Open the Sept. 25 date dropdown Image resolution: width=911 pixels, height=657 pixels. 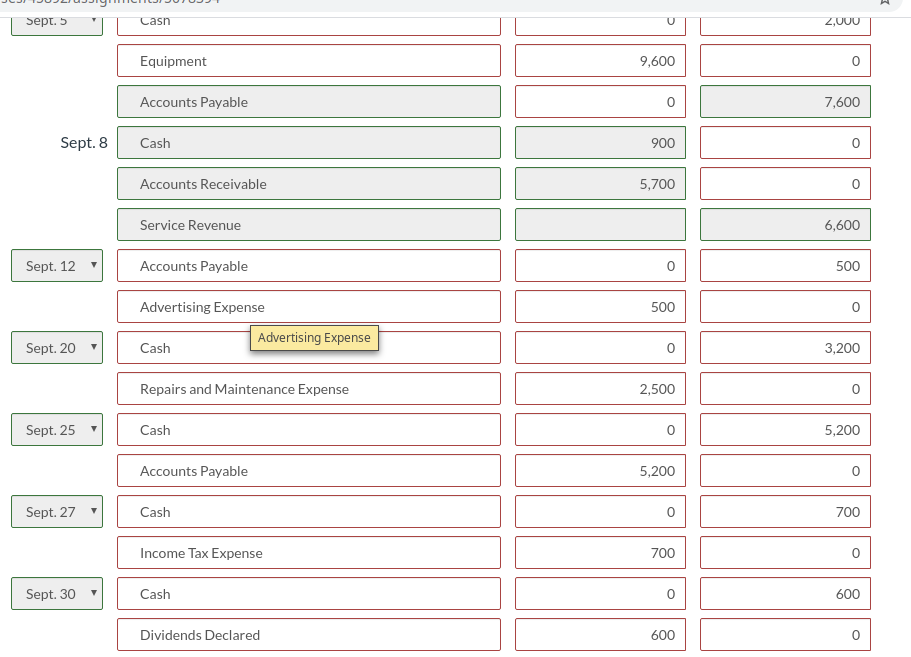pos(56,429)
